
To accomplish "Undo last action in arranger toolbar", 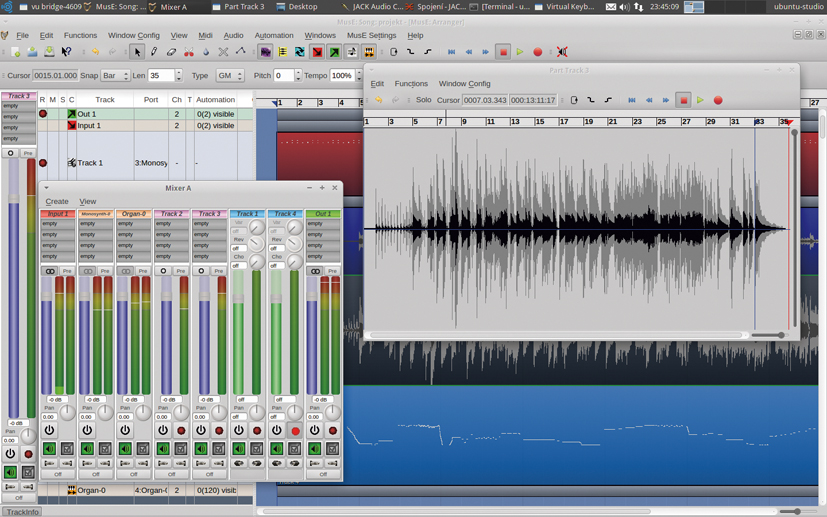I will tap(95, 52).
